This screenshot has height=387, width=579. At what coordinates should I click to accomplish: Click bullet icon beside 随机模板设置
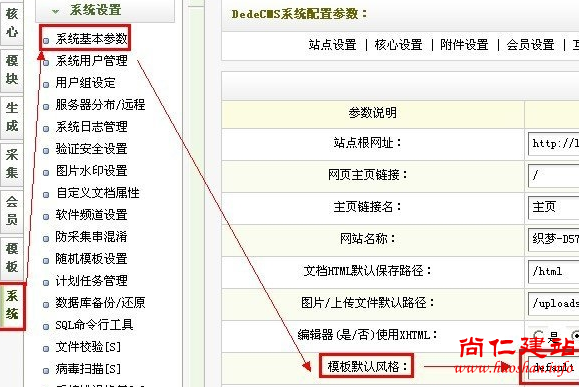pyautogui.click(x=46, y=261)
